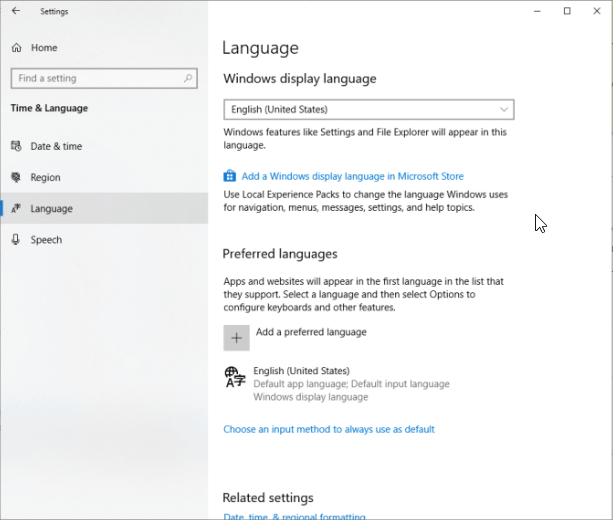This screenshot has width=613, height=520.
Task: Focus the Find a setting search box
Action: (x=104, y=78)
